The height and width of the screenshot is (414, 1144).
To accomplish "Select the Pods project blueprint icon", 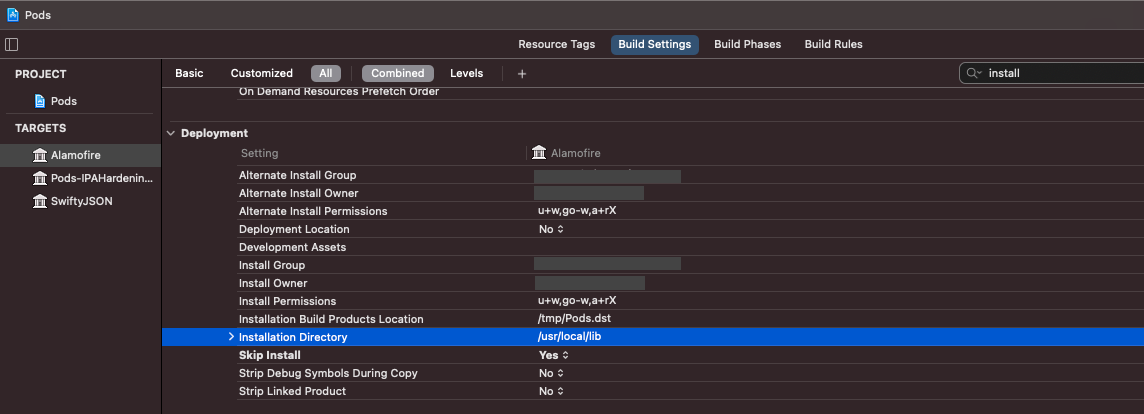I will click(x=40, y=101).
